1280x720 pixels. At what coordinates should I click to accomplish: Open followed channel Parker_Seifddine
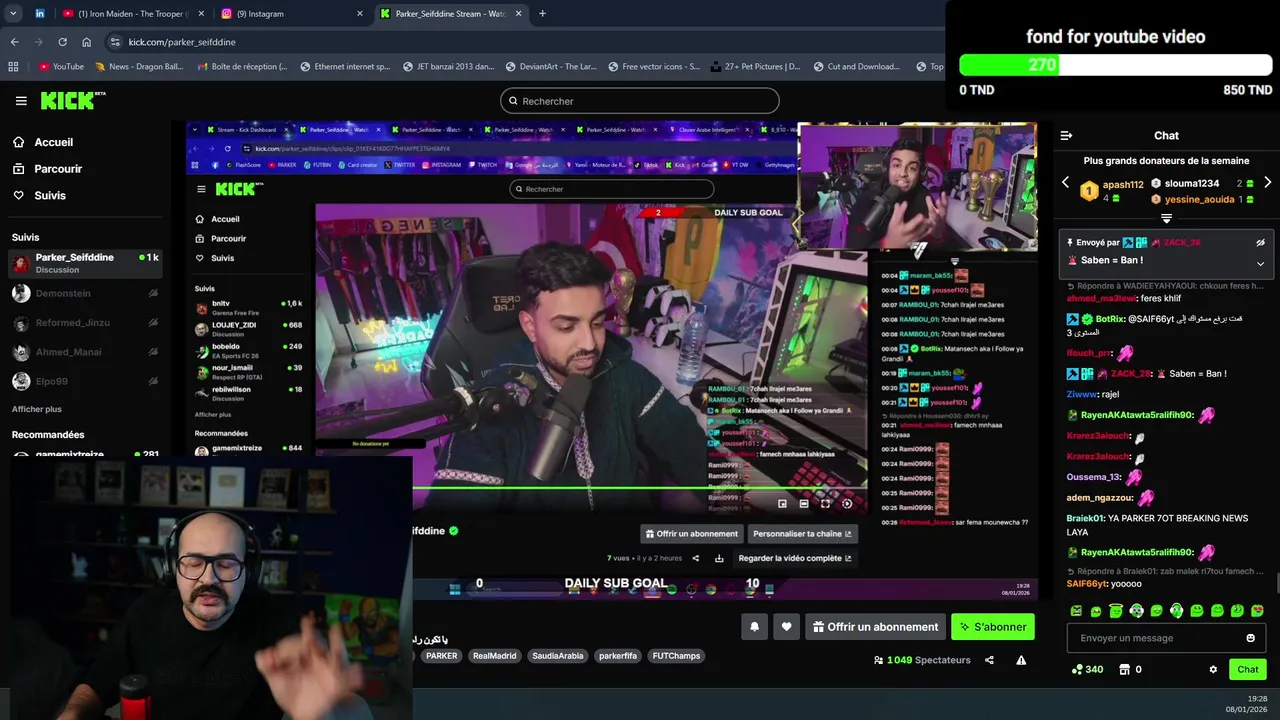pyautogui.click(x=84, y=263)
